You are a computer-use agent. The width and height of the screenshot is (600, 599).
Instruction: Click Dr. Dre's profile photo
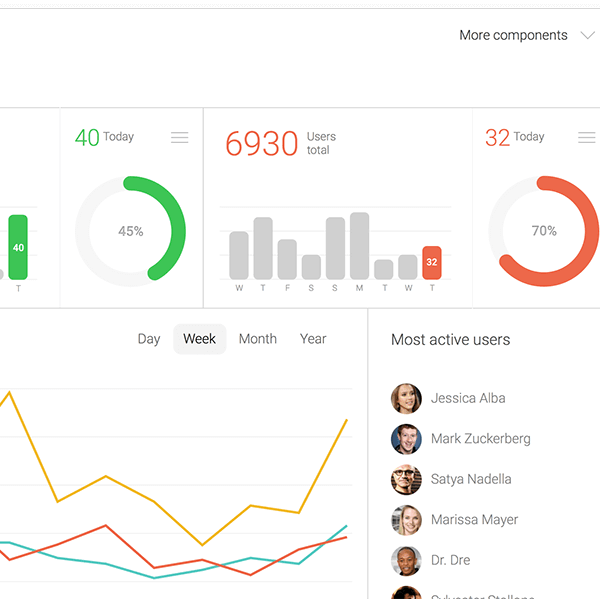(406, 561)
